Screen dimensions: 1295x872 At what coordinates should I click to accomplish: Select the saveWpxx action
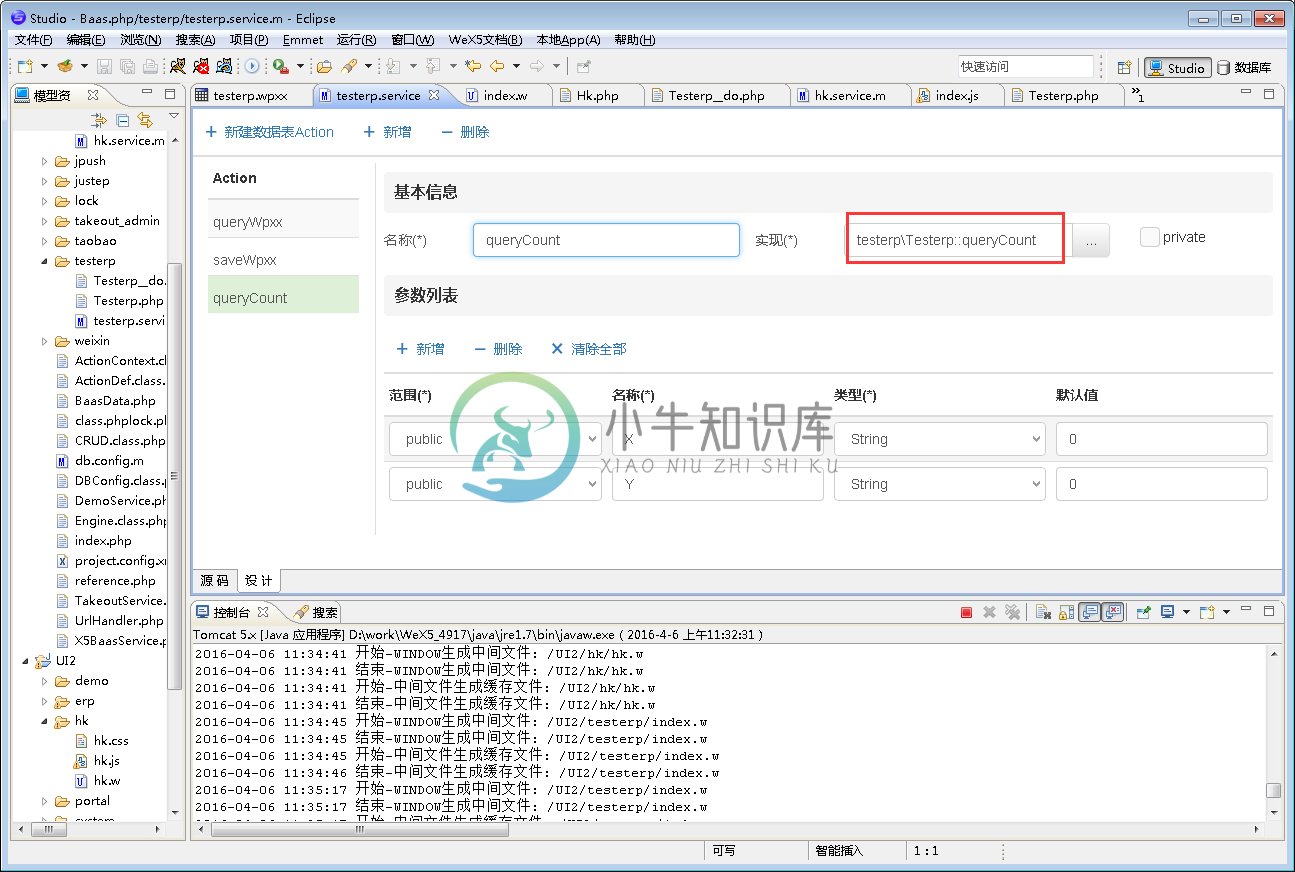(x=283, y=260)
